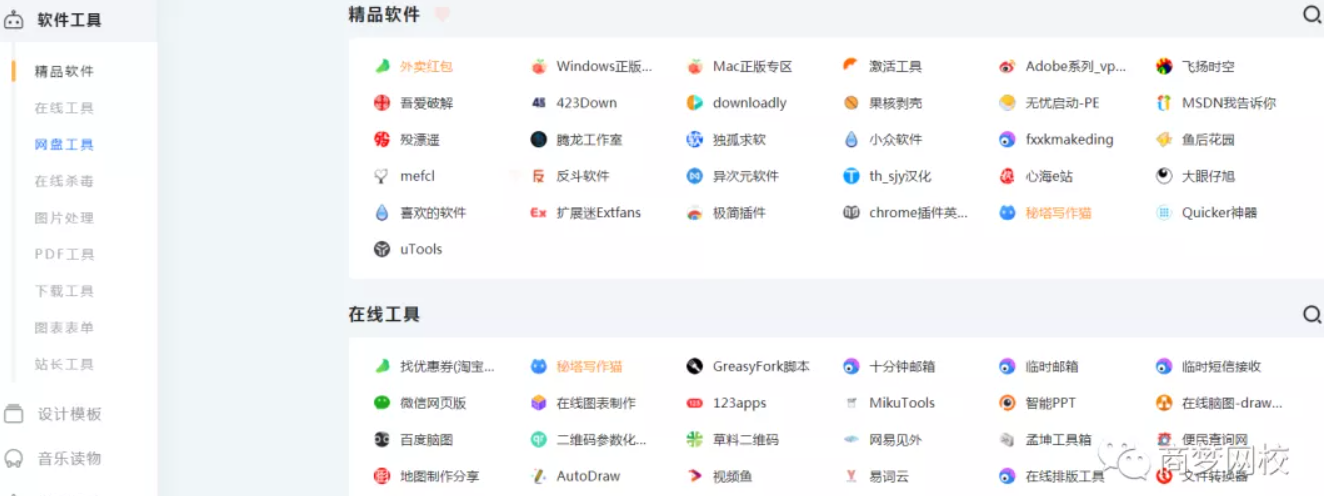Open the mefcl link

click(x=417, y=176)
